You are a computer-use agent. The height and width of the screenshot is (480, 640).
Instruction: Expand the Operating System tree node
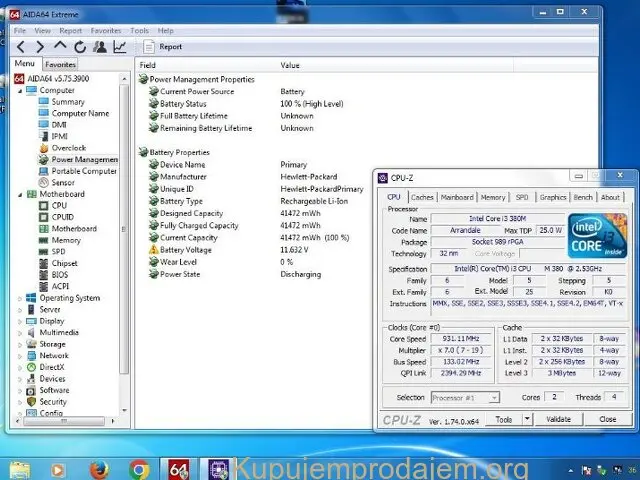click(20, 298)
